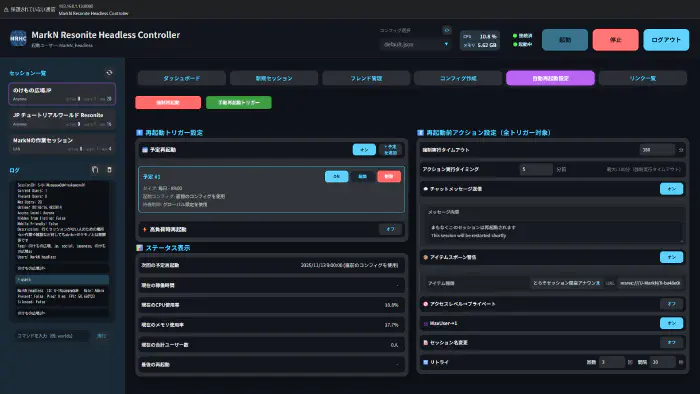Click the 'MarkN Resonite Headless Controller' title

coord(106,35)
